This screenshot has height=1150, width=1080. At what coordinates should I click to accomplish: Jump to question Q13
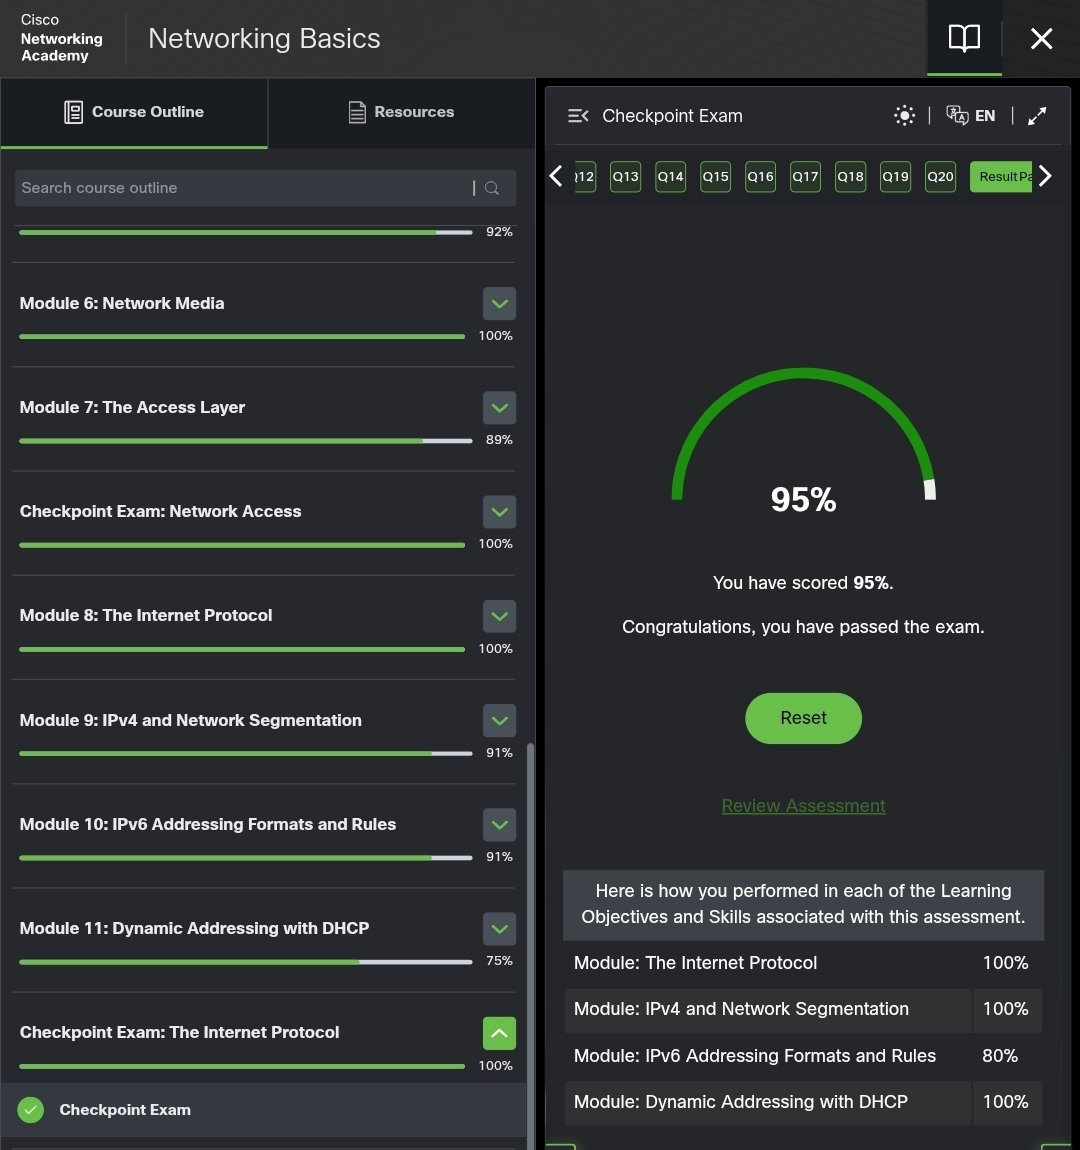(625, 177)
